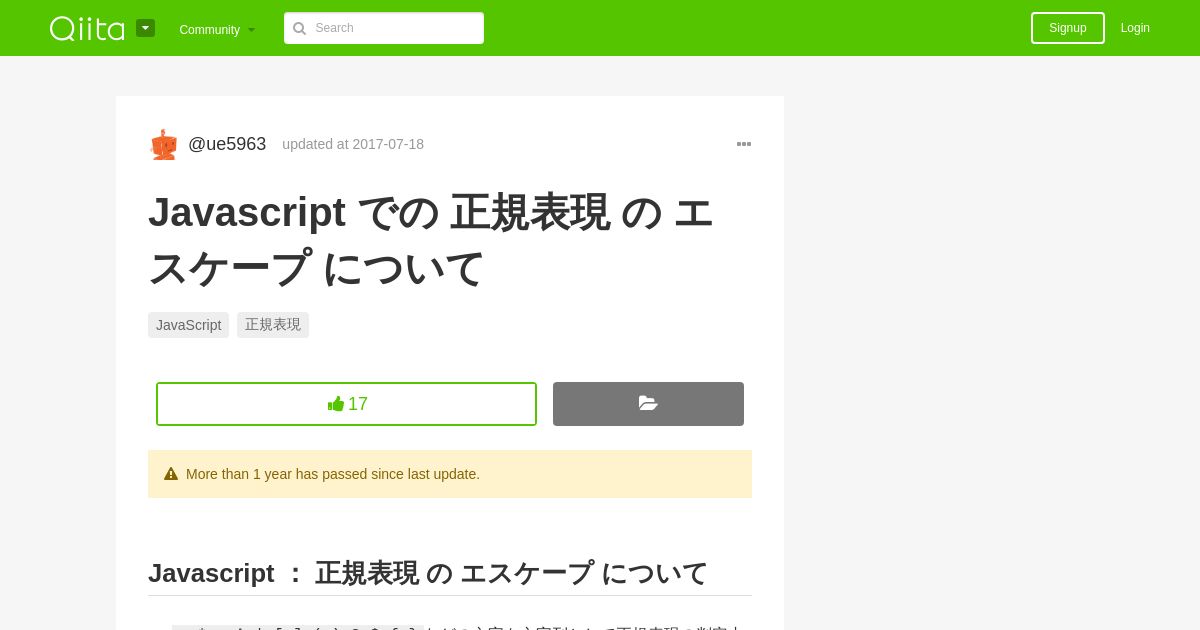Open the three-dot article options menu
The image size is (1200, 630).
pos(744,144)
